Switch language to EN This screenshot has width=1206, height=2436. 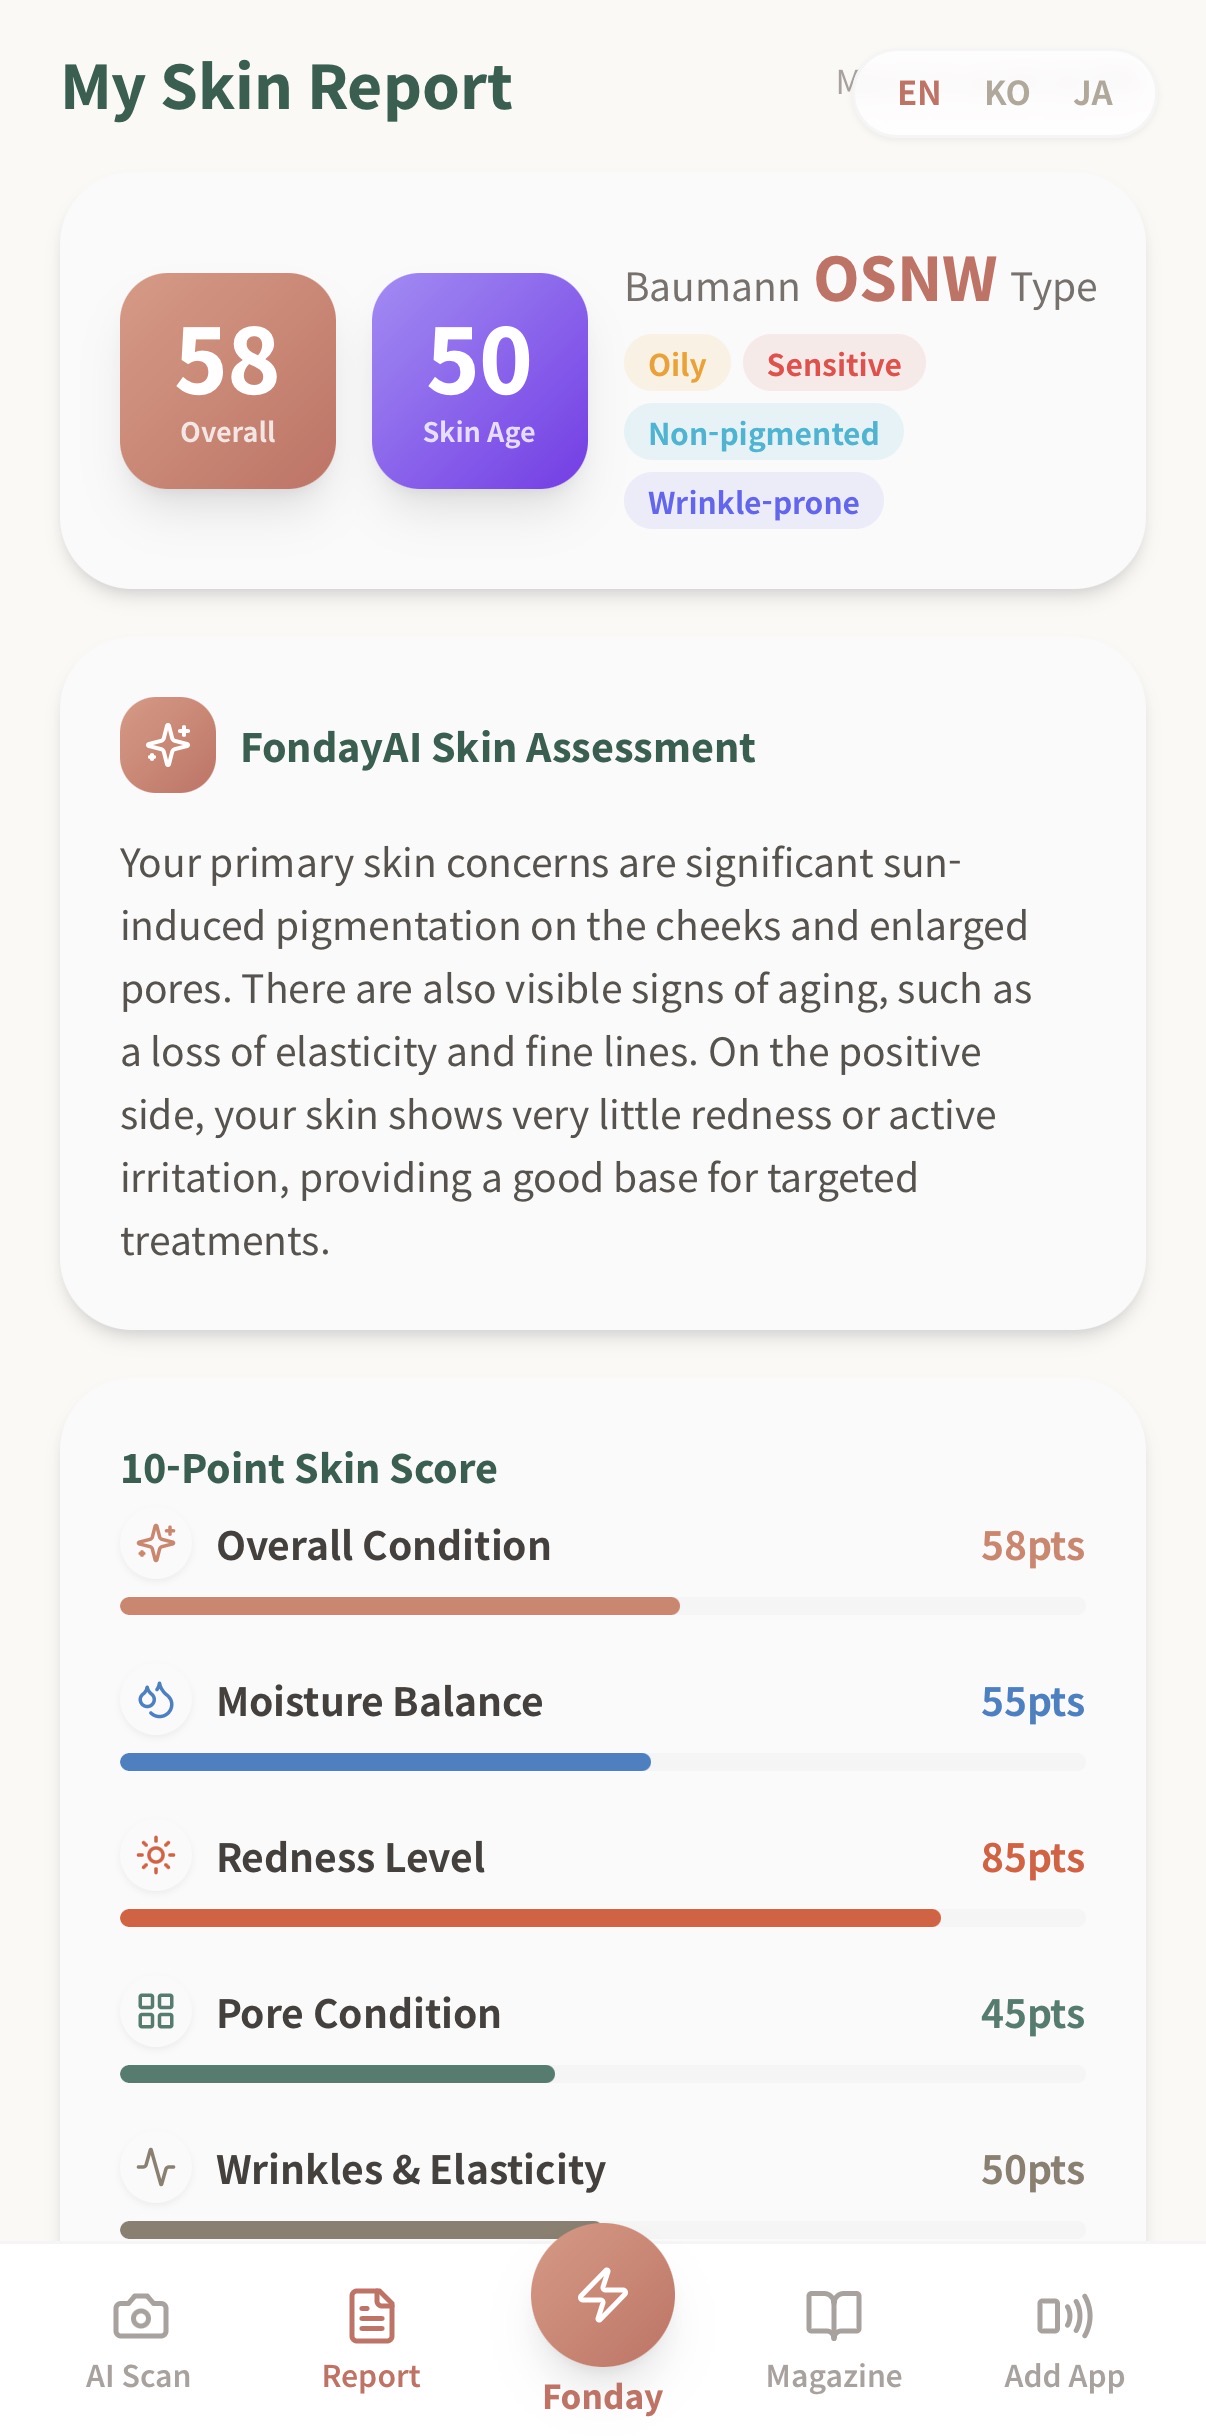click(919, 93)
